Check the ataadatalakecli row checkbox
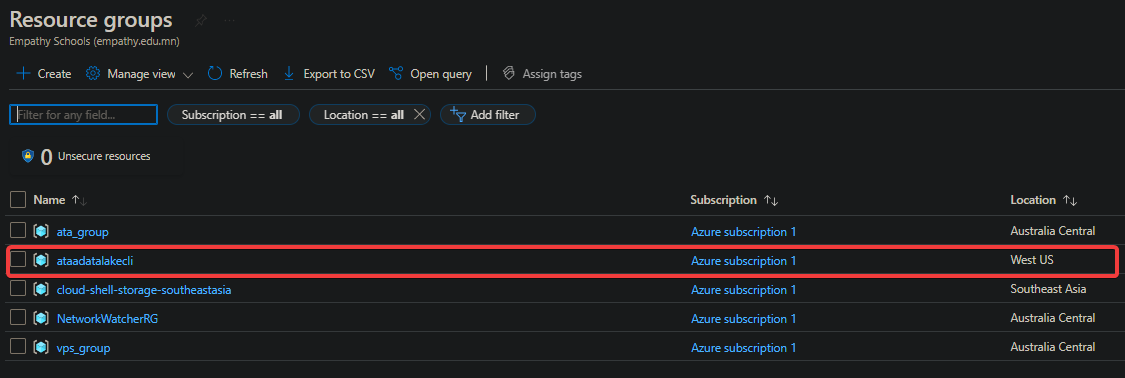This screenshot has width=1125, height=378. click(18, 259)
